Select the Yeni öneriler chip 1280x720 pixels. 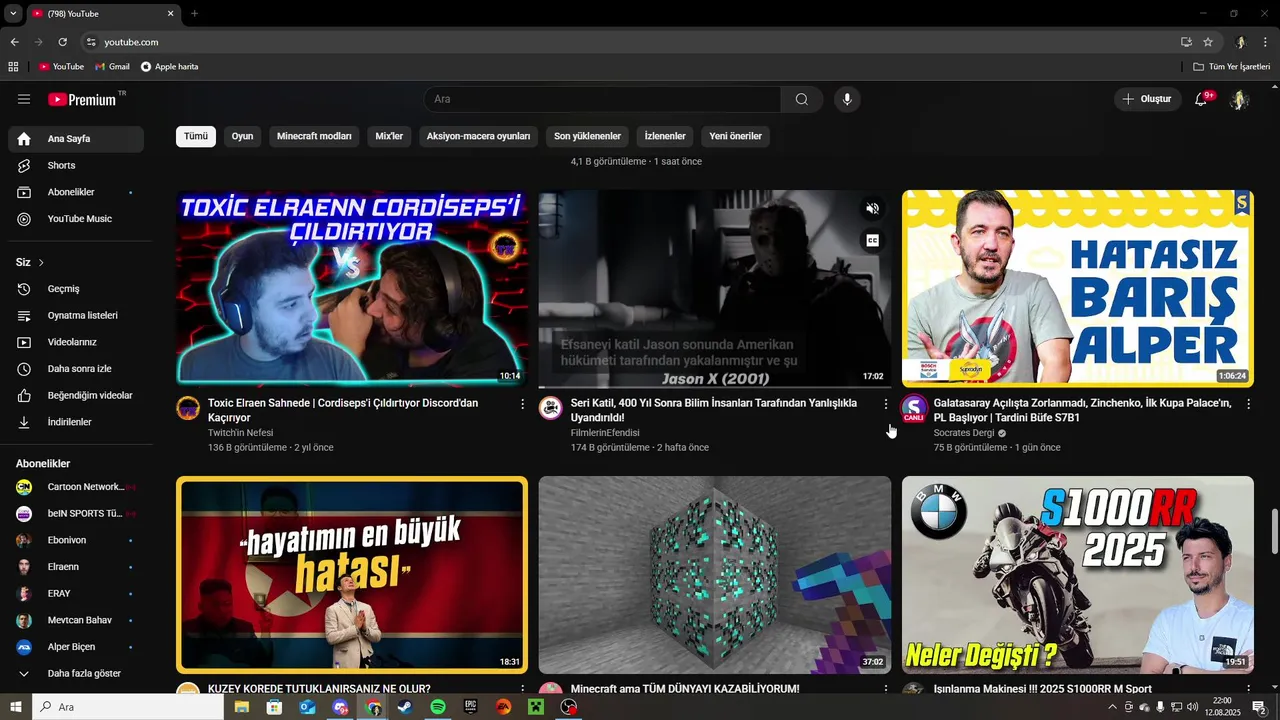pos(735,136)
